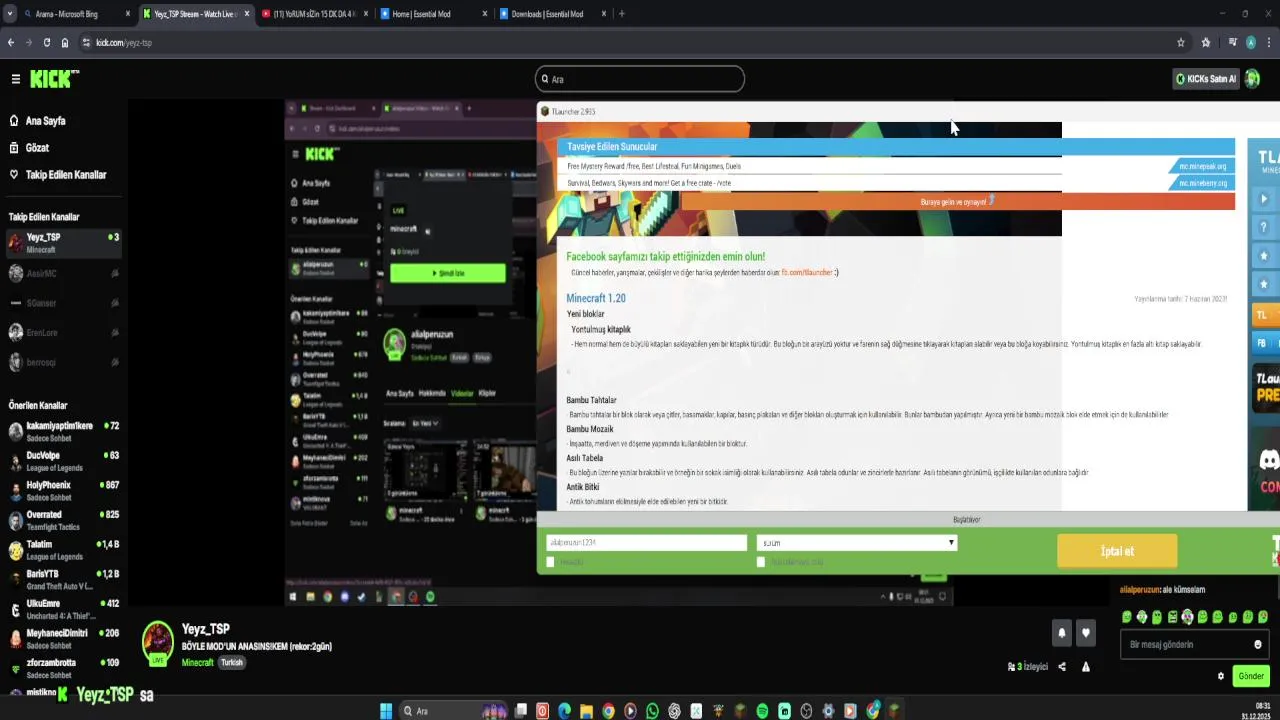Open the browser extensions puzzle icon
Image resolution: width=1280 pixels, height=720 pixels.
pyautogui.click(x=1206, y=43)
